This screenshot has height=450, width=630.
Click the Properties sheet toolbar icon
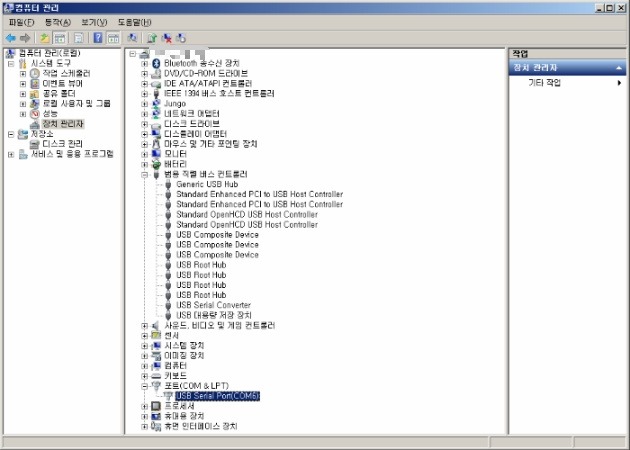click(x=79, y=38)
